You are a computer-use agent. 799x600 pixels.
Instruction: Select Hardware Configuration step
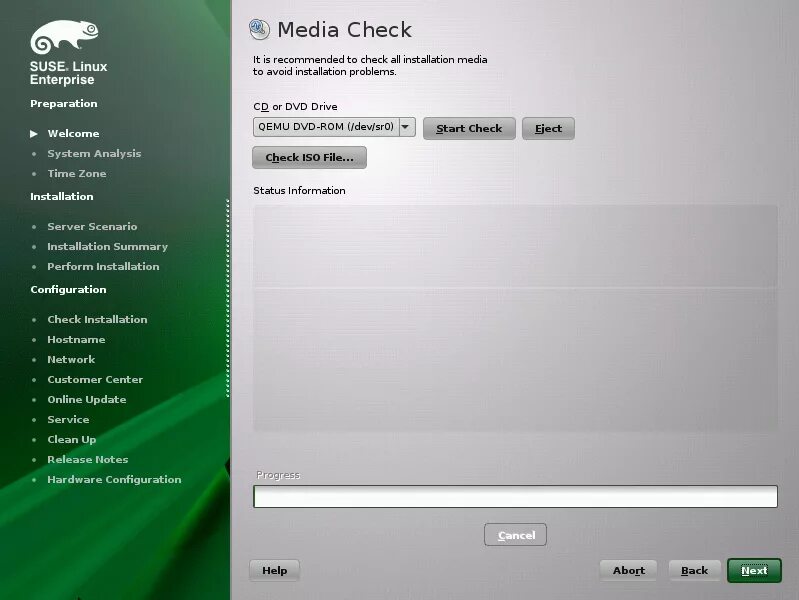(114, 480)
